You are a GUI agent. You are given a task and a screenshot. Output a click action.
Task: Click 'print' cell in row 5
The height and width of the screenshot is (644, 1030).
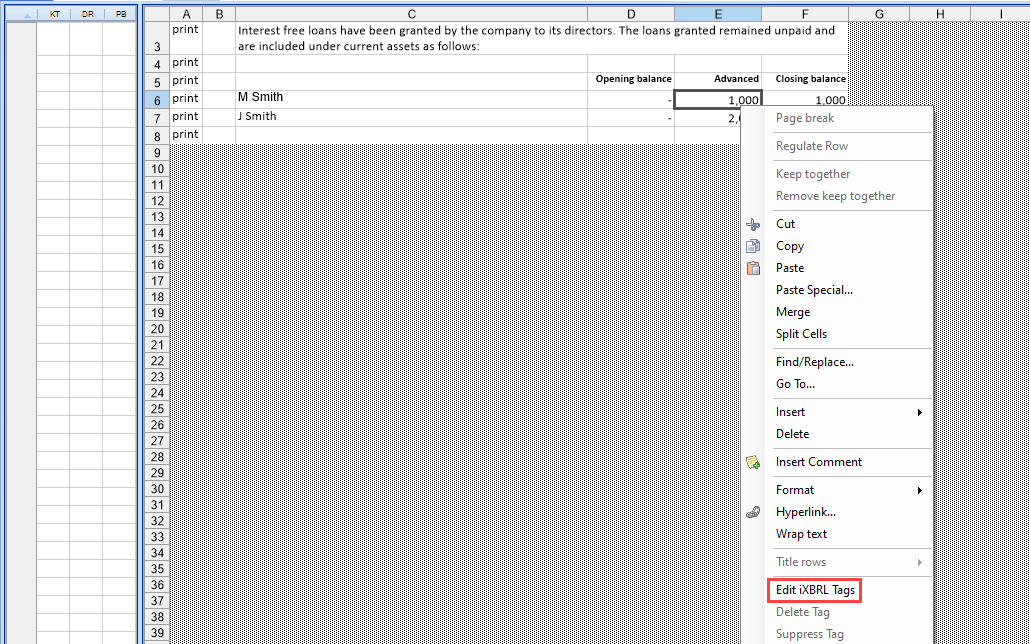coord(186,81)
